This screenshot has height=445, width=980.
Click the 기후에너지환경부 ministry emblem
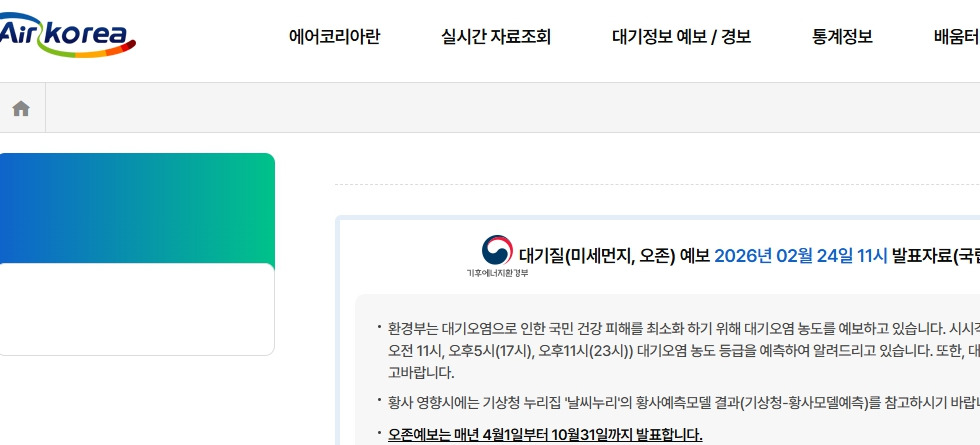[498, 256]
